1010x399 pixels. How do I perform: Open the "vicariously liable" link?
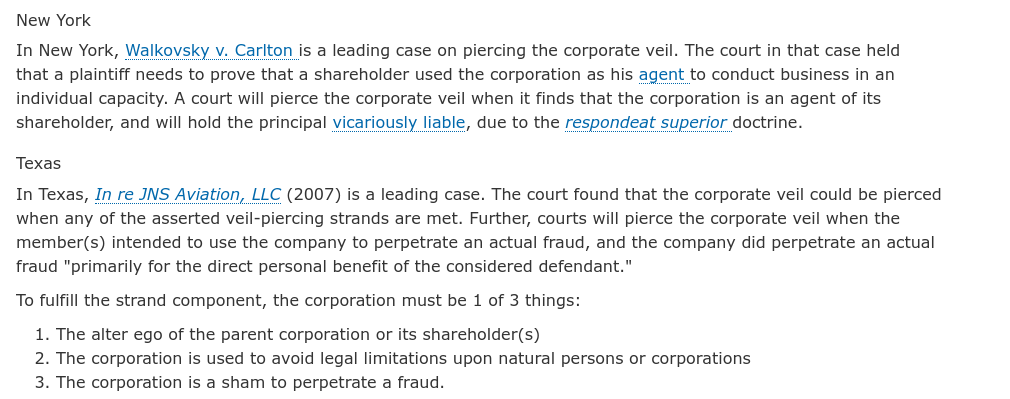pyautogui.click(x=399, y=122)
